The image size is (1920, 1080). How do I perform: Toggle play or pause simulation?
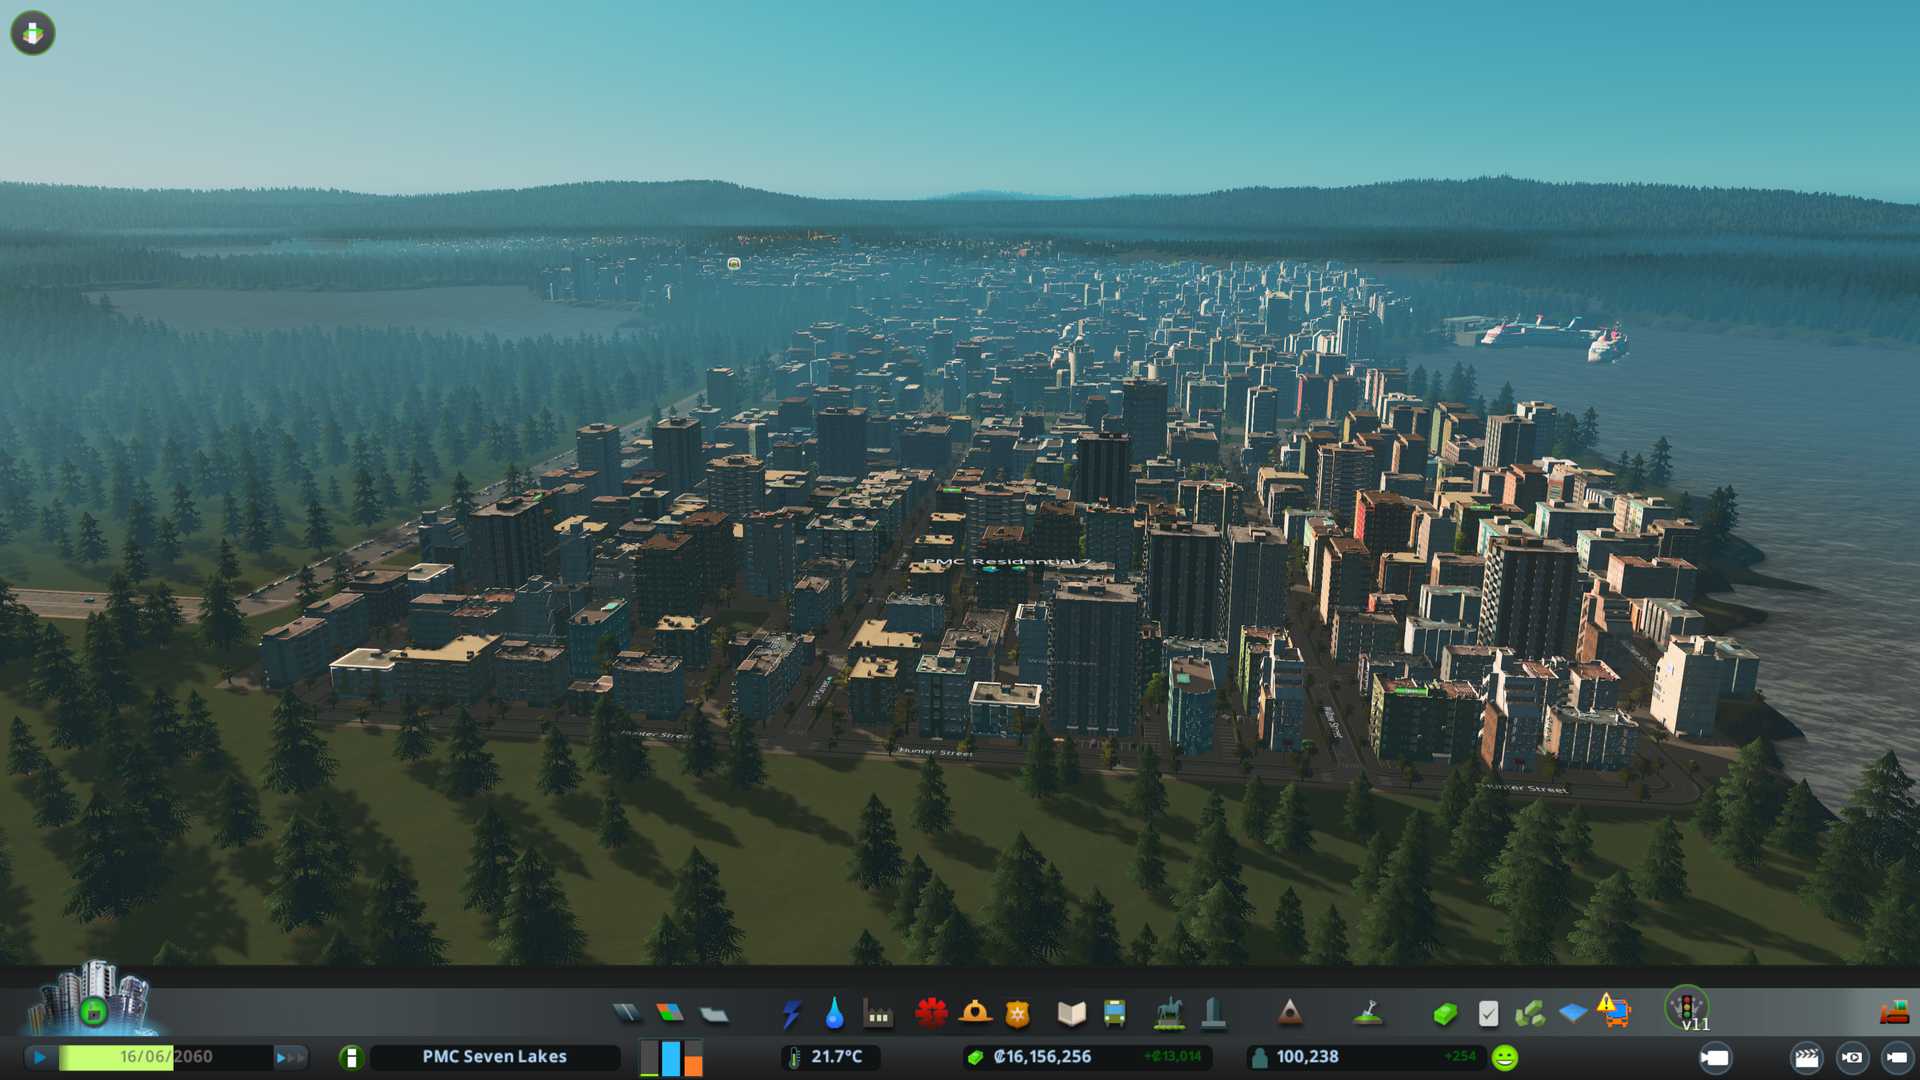tap(40, 1057)
